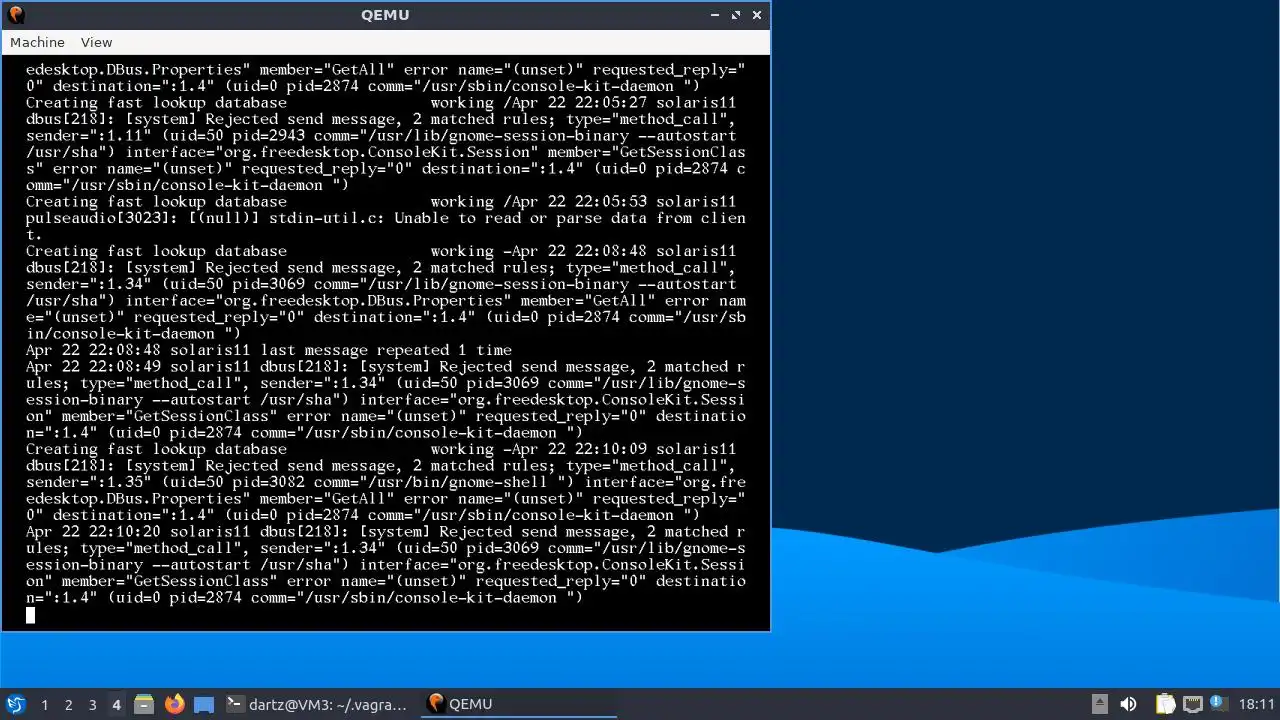Launch file manager from the panel
The height and width of the screenshot is (720, 1280).
(x=144, y=704)
